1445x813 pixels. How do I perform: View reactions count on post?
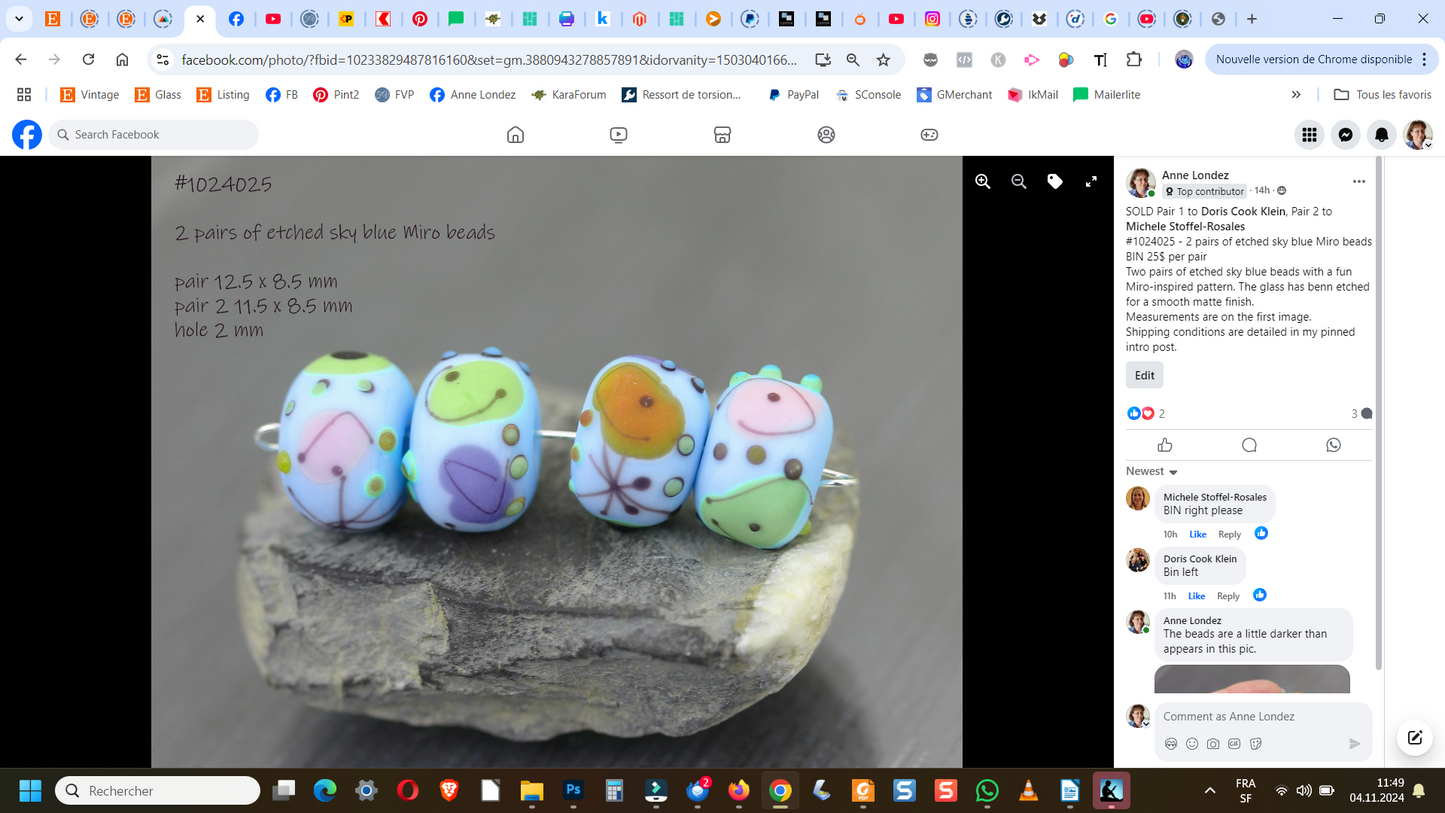tap(1146, 413)
